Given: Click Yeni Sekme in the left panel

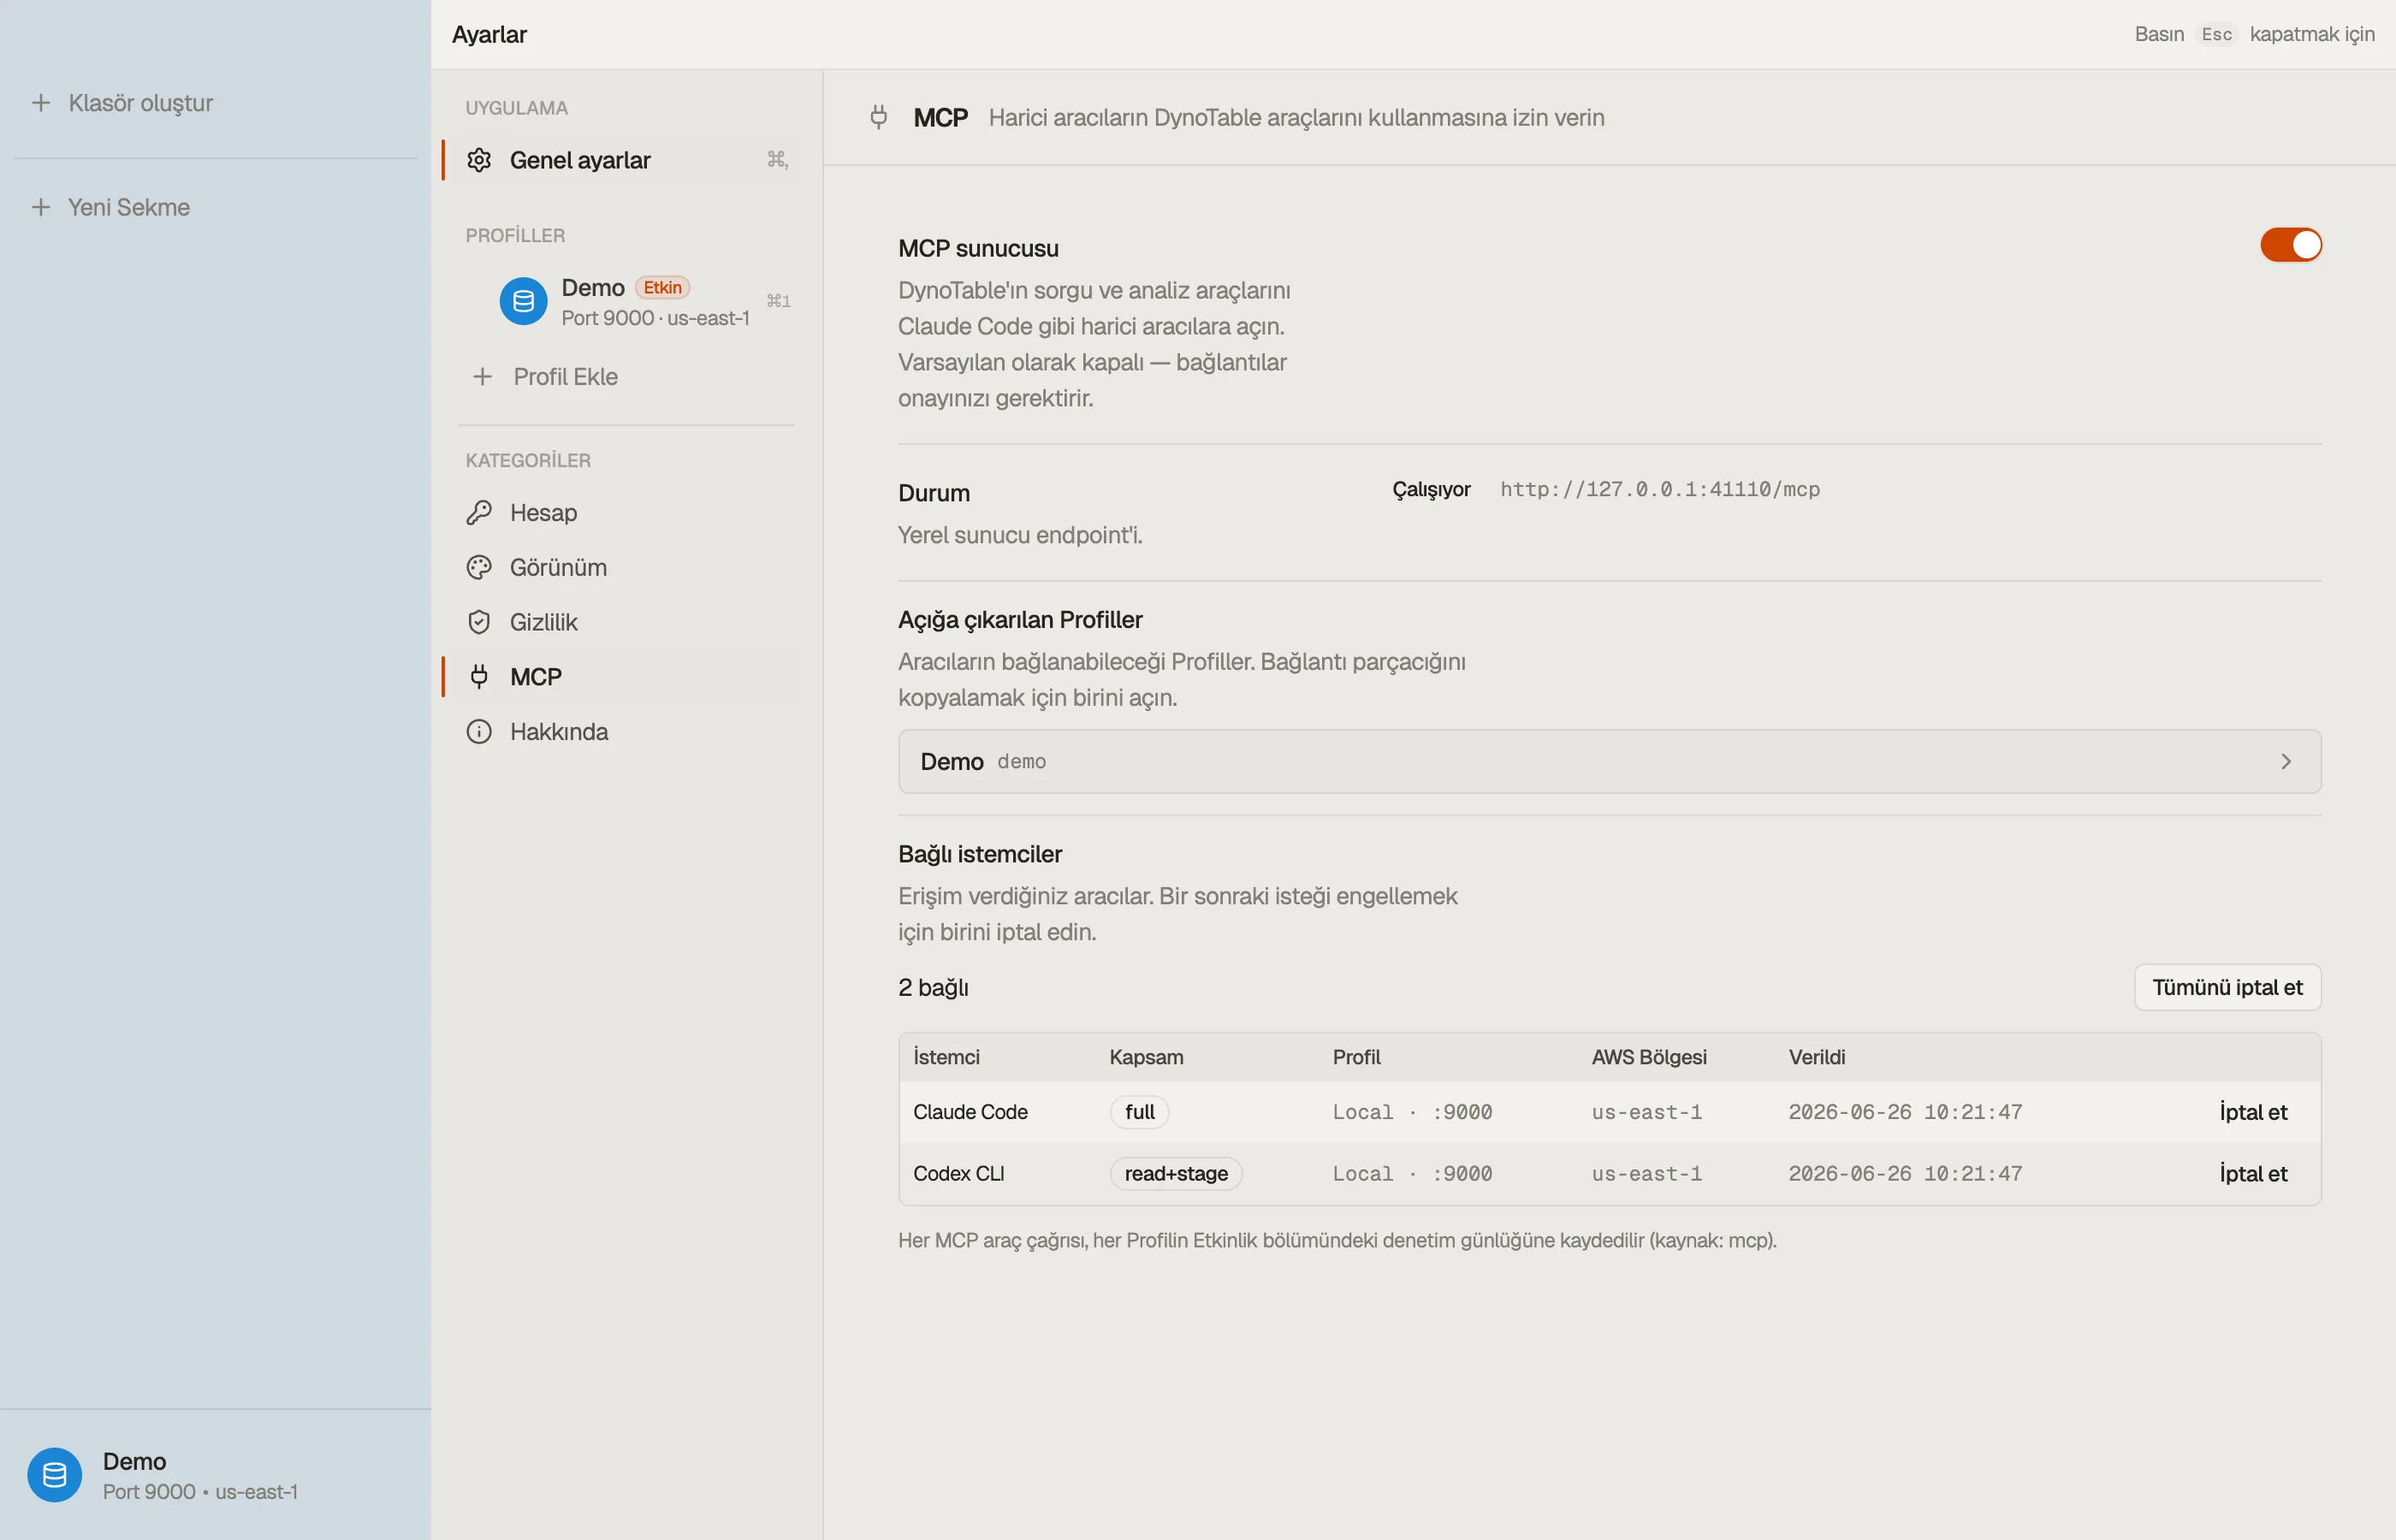Looking at the screenshot, I should pos(129,207).
